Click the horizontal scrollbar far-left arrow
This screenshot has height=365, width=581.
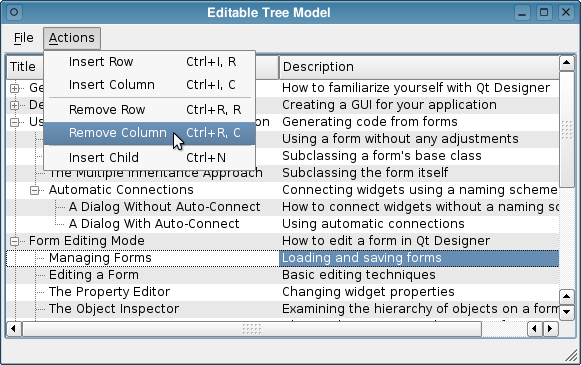point(14,329)
